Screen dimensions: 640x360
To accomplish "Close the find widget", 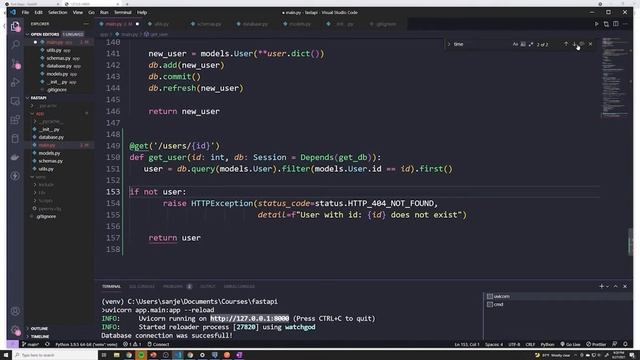I will [590, 44].
